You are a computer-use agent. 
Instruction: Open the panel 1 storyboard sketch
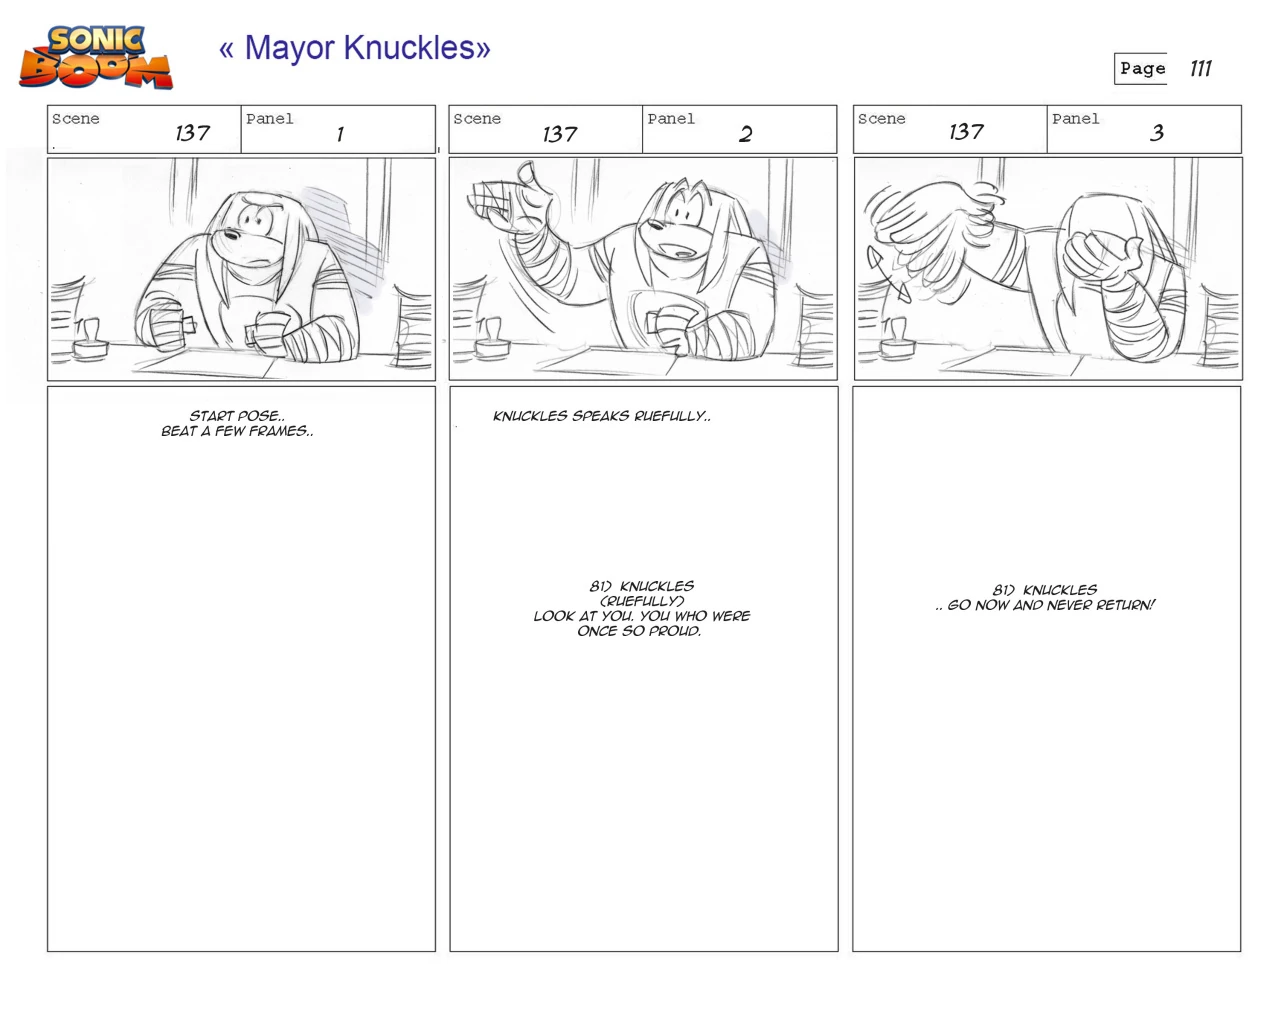pyautogui.click(x=242, y=269)
